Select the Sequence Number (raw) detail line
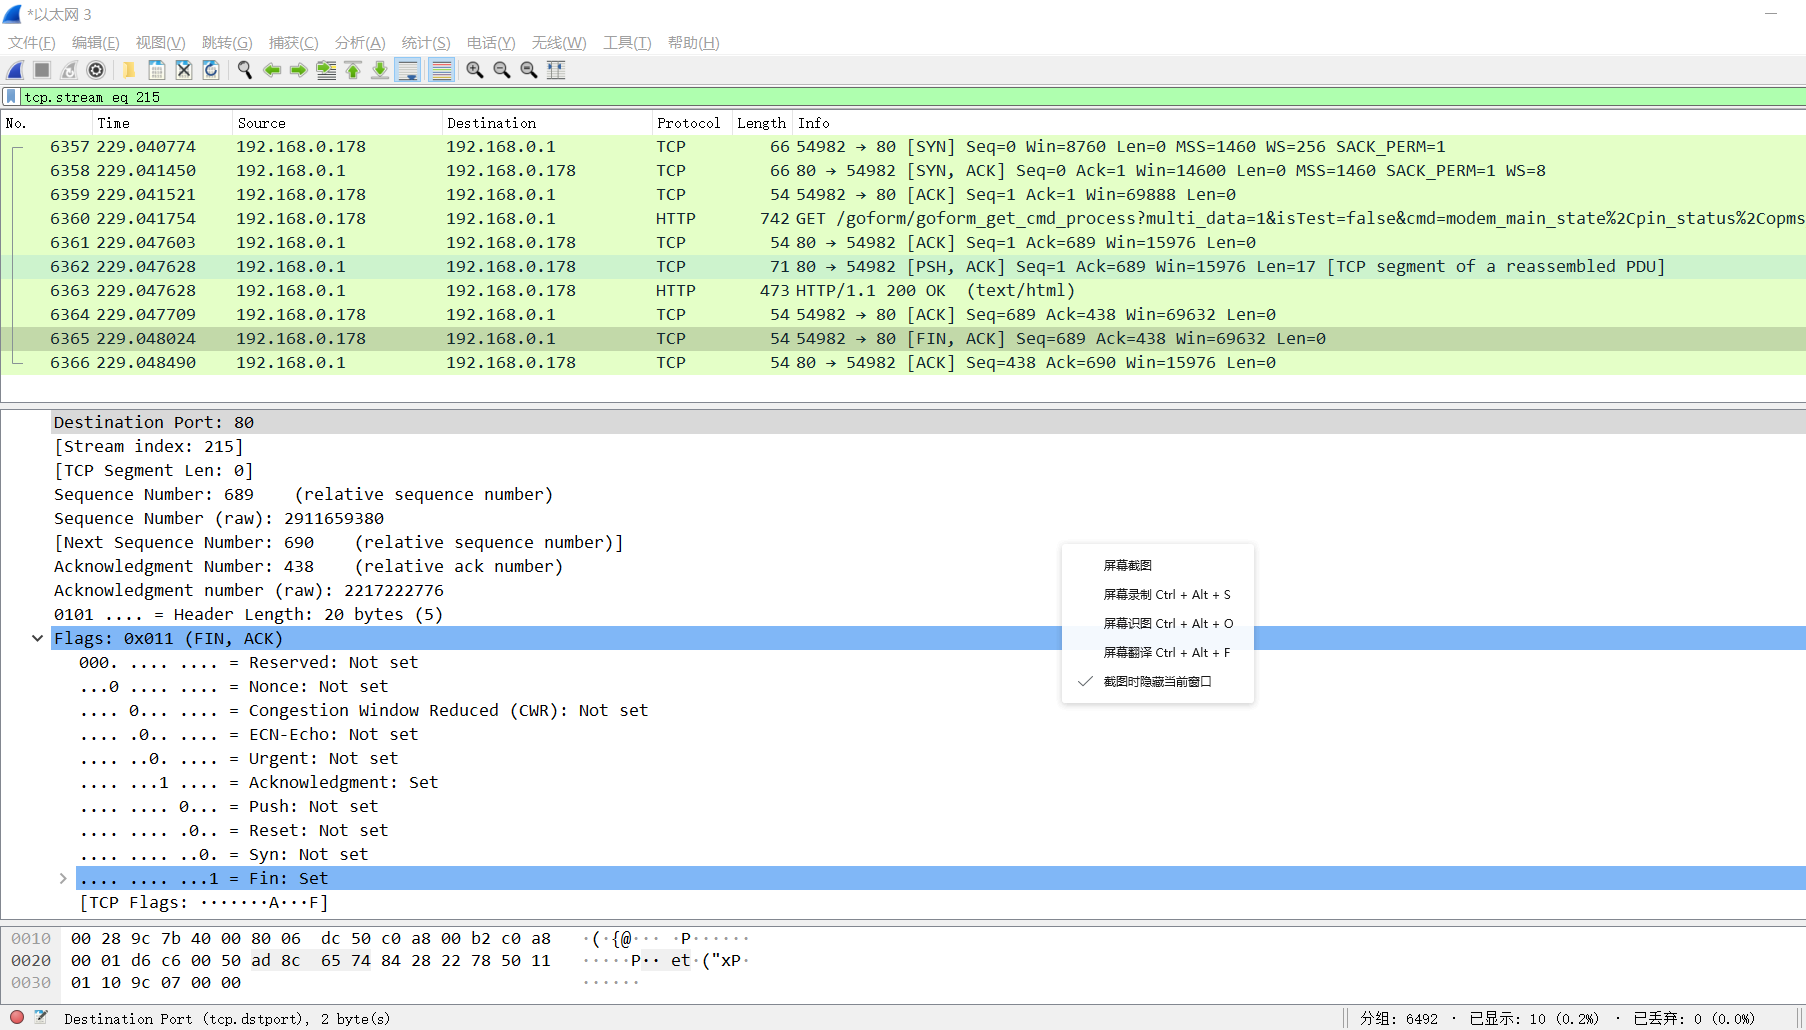The image size is (1806, 1030). click(219, 519)
